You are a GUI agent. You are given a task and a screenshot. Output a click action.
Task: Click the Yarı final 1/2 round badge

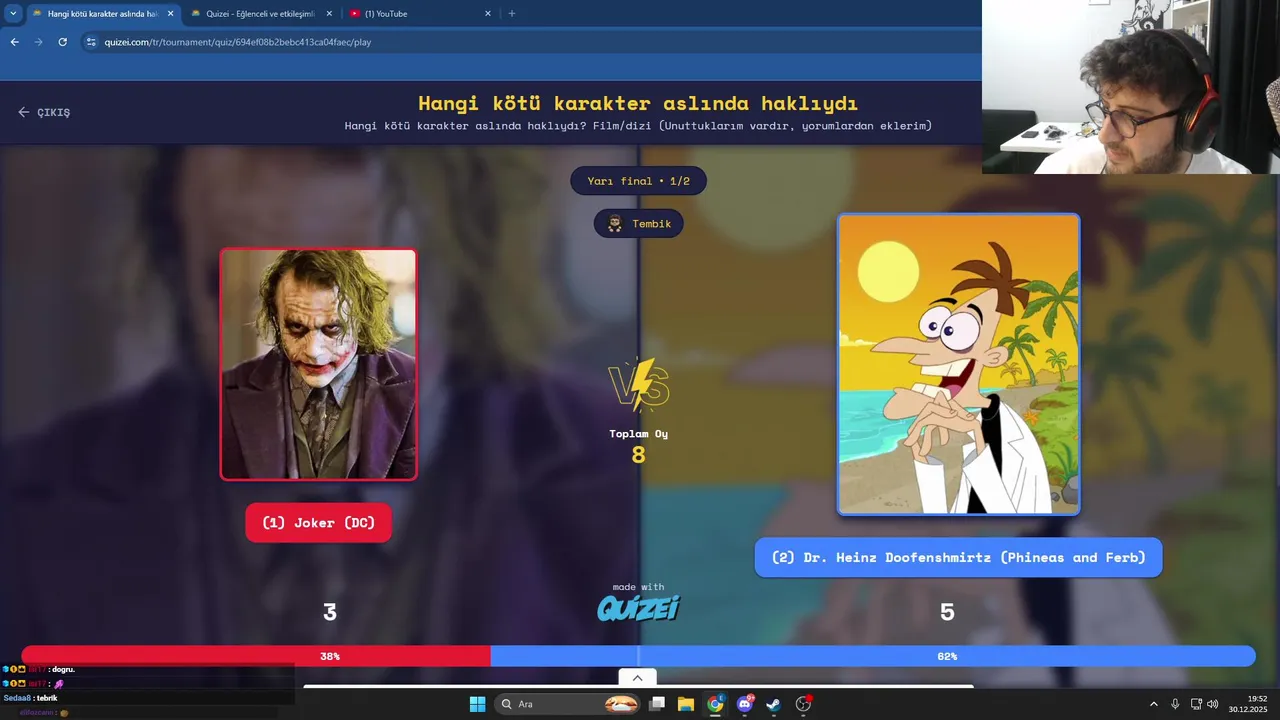coord(638,181)
